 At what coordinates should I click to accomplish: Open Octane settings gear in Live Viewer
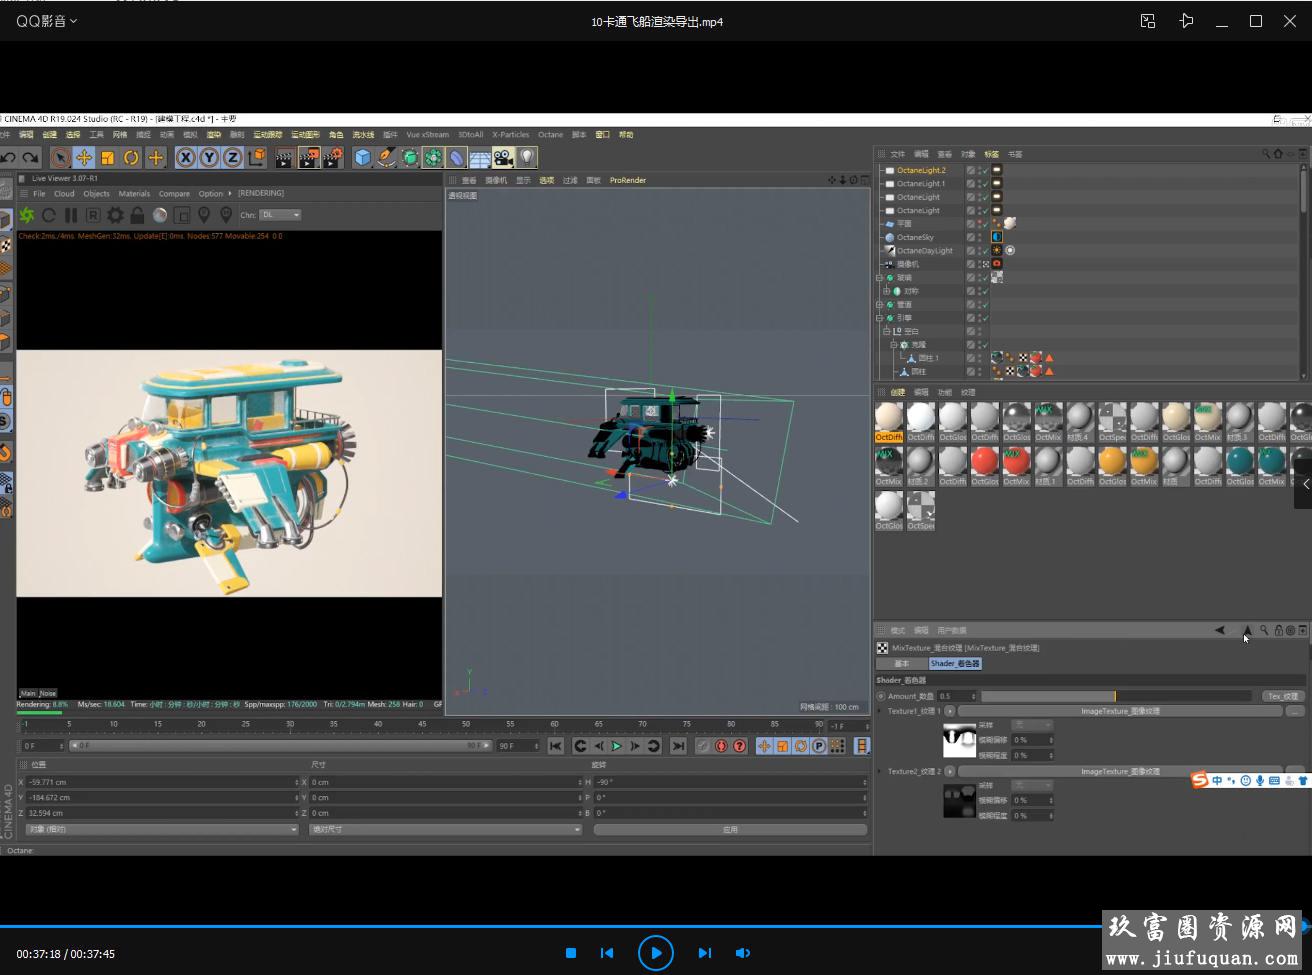(x=115, y=215)
